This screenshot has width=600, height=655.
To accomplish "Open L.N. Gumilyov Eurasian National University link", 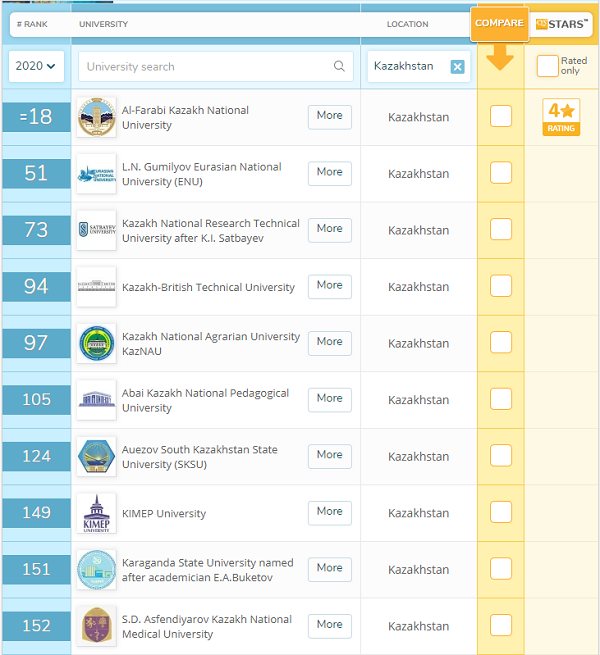I will click(201, 174).
